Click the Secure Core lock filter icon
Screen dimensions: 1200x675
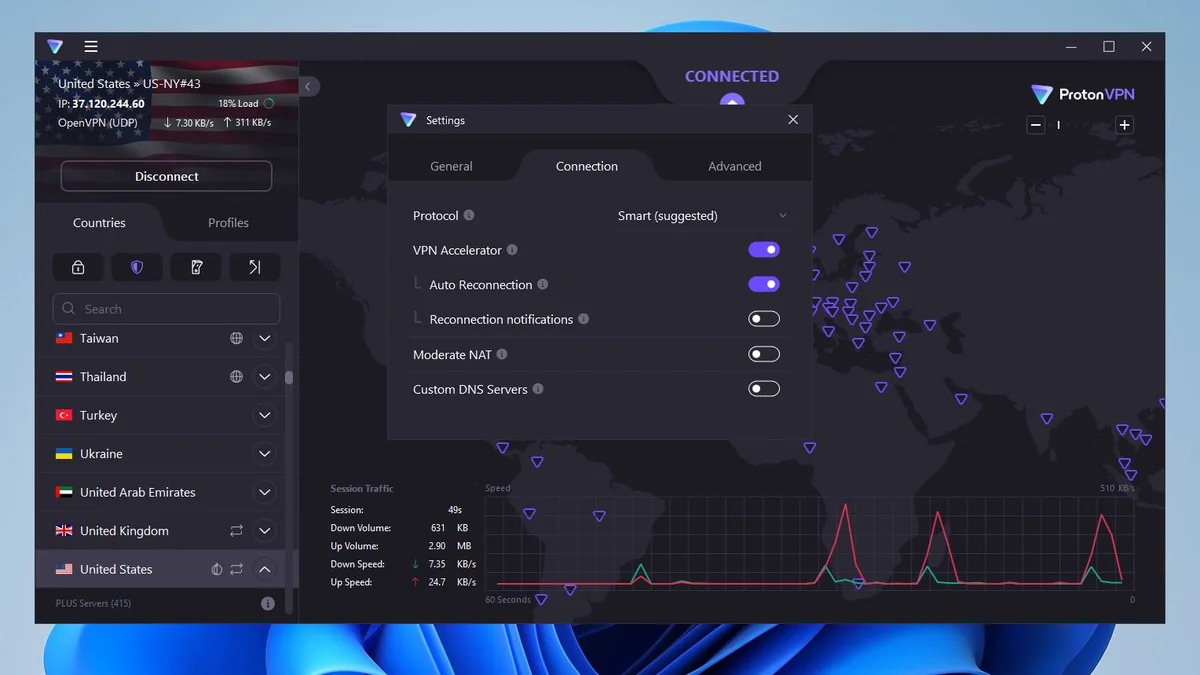tap(78, 267)
